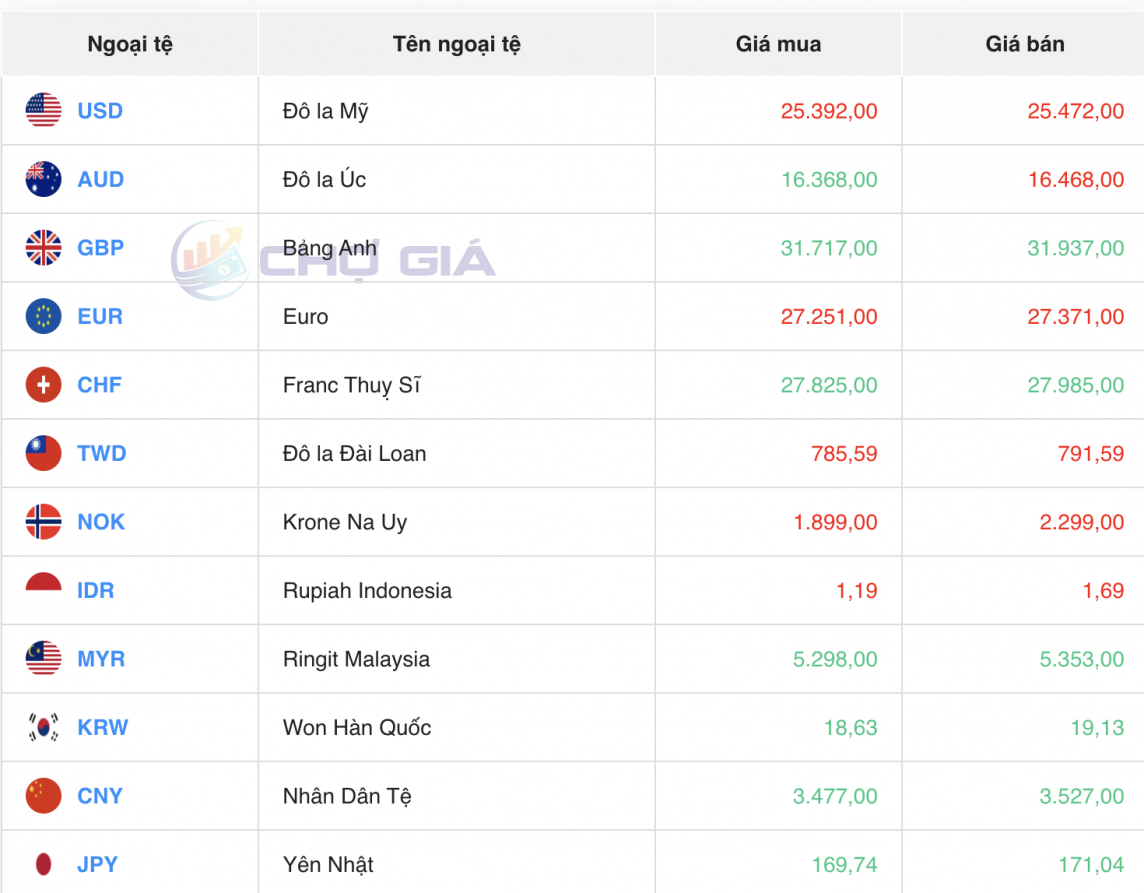Click the China flag icon
Viewport: 1144px width, 893px height.
(43, 796)
